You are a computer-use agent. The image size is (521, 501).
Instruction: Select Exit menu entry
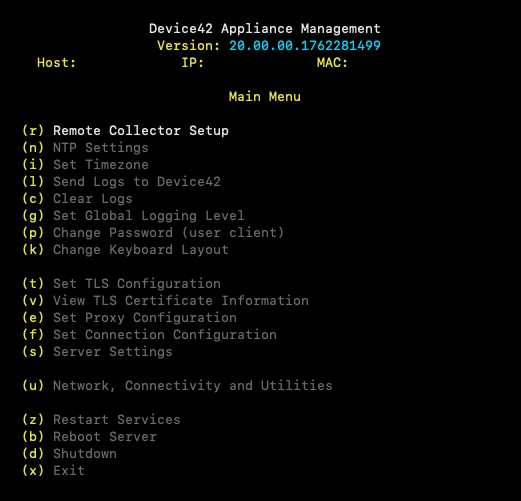pyautogui.click(x=69, y=471)
